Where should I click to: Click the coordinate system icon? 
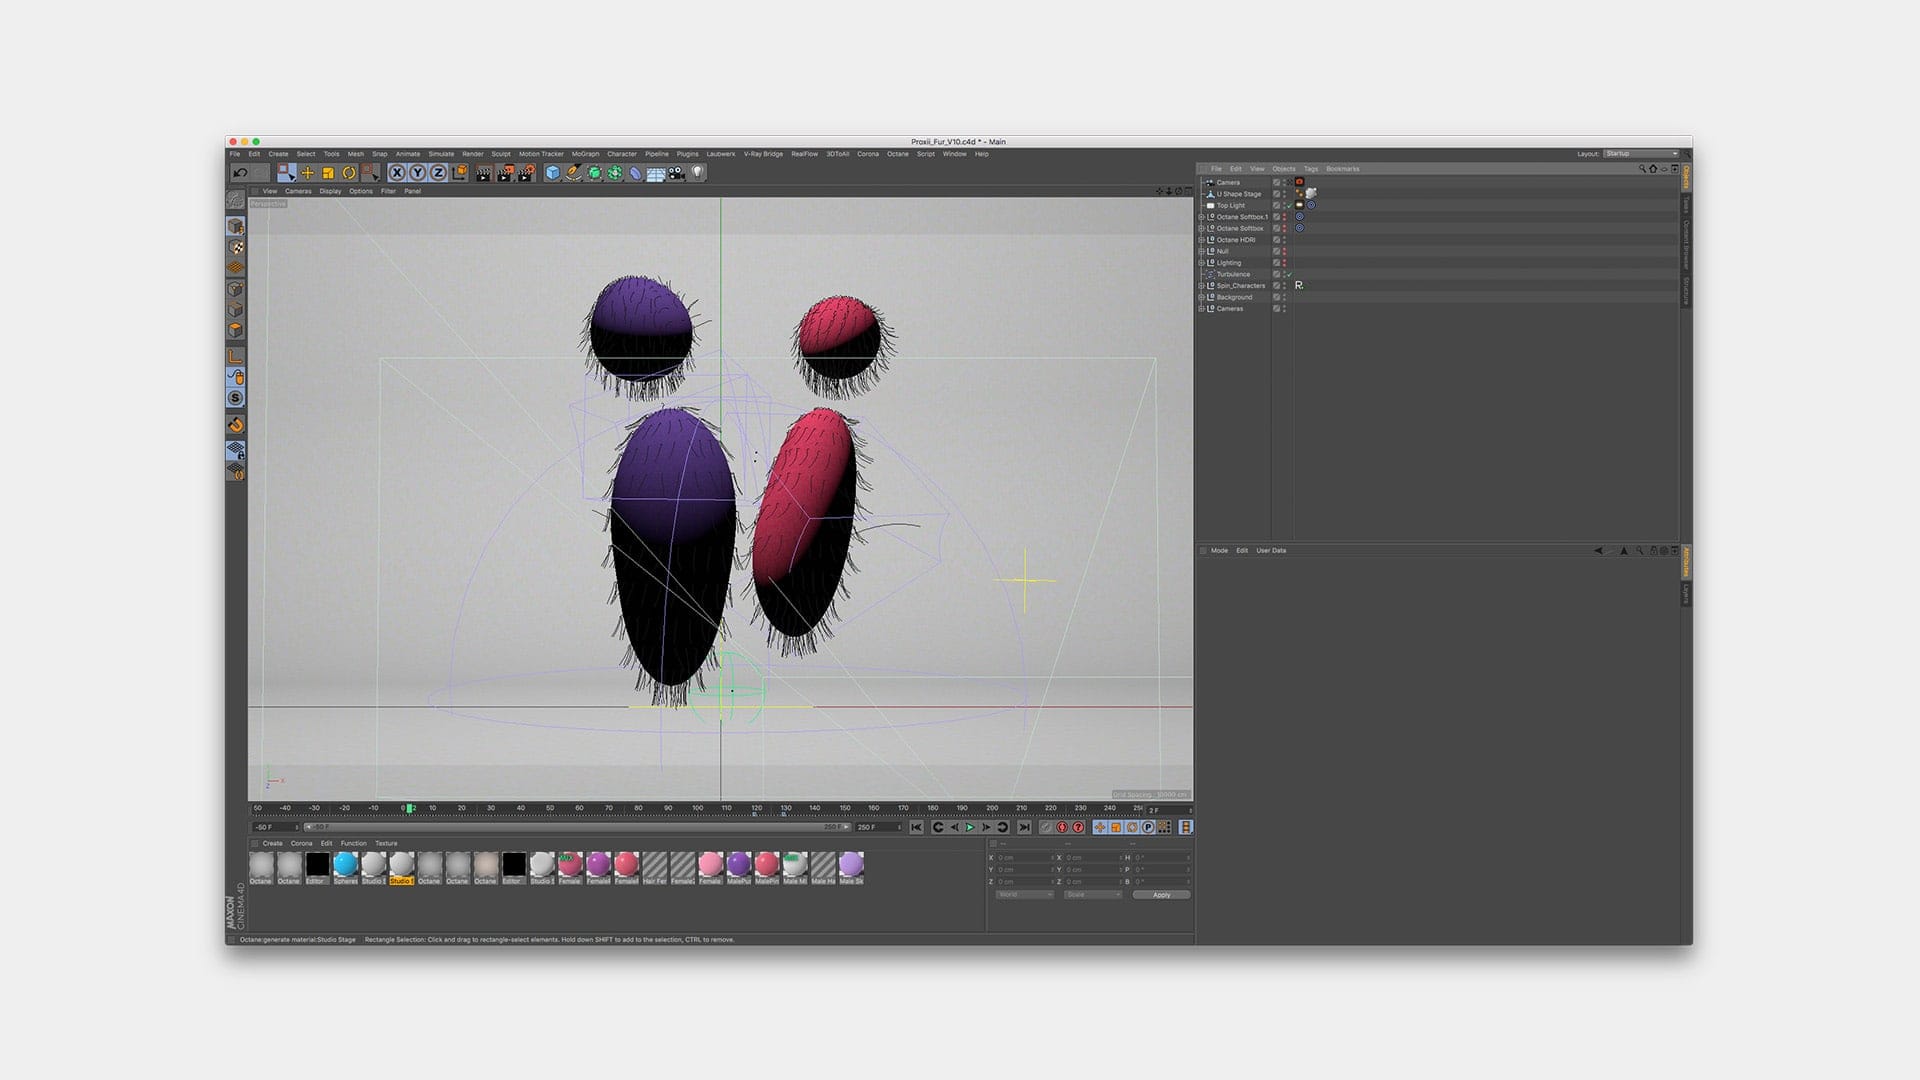pos(459,173)
